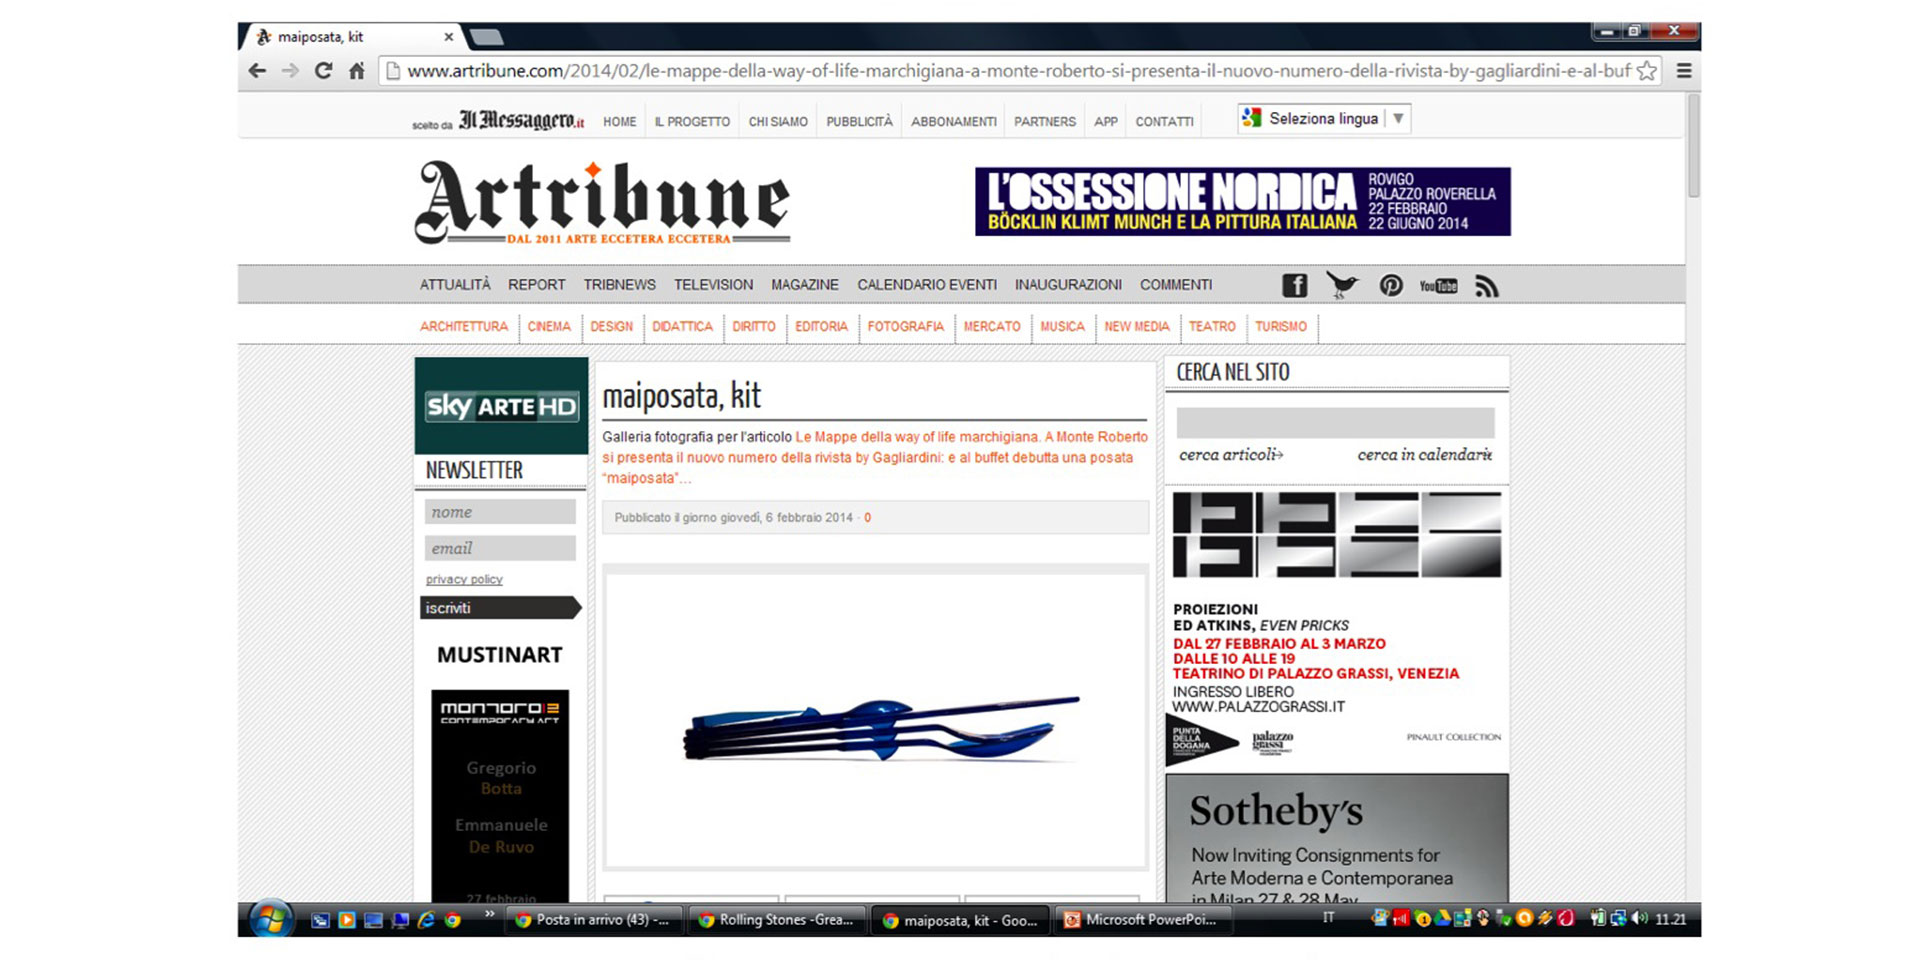Open Artribune's YouTube icon
The image size is (1920, 960).
[x=1438, y=286]
